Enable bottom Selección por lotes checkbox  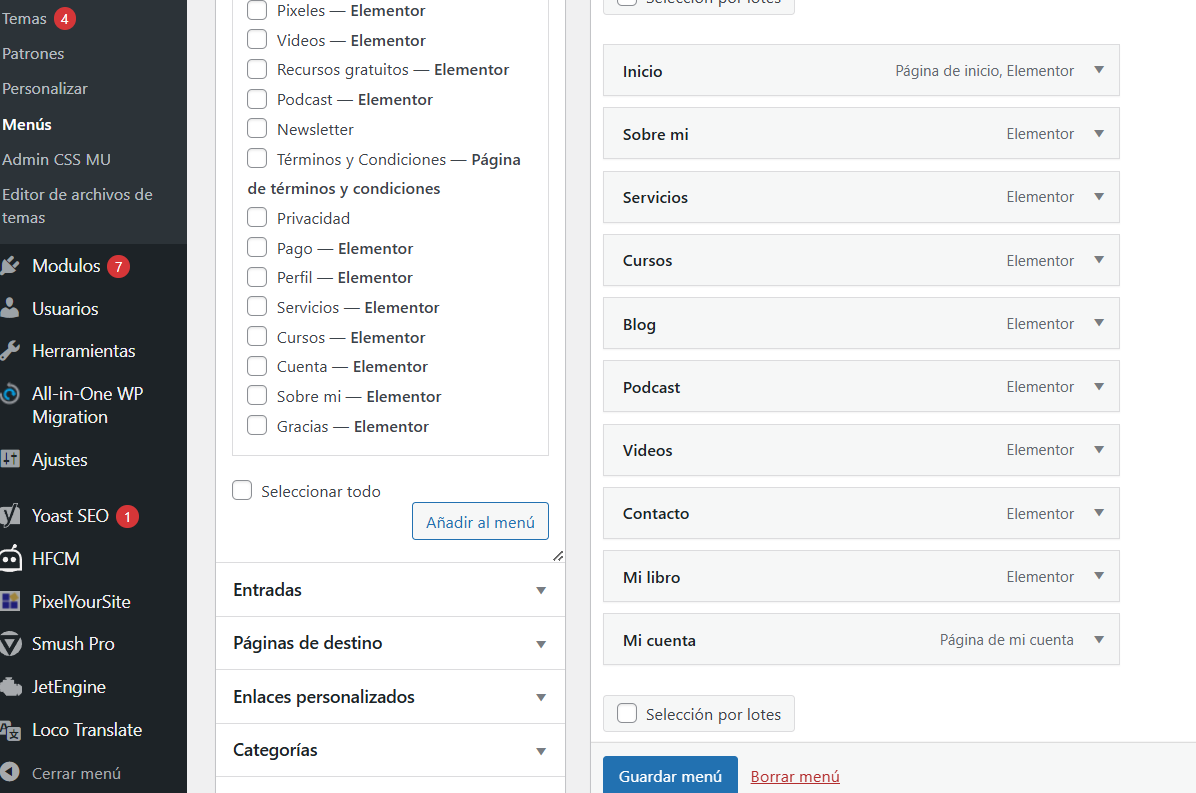click(x=627, y=713)
